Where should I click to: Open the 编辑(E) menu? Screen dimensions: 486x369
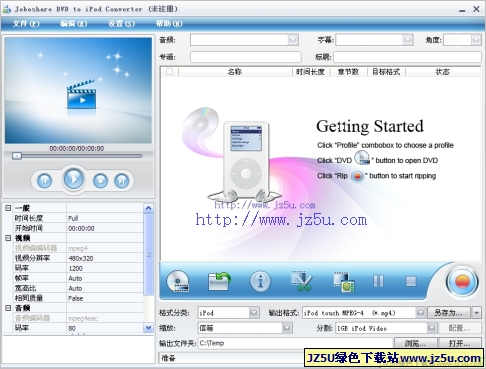(x=74, y=24)
